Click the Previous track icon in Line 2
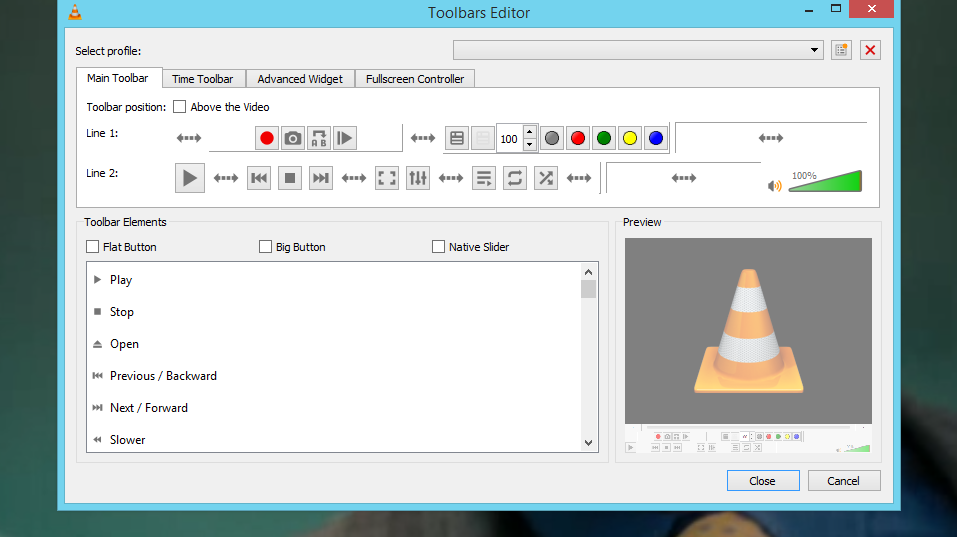 (259, 178)
